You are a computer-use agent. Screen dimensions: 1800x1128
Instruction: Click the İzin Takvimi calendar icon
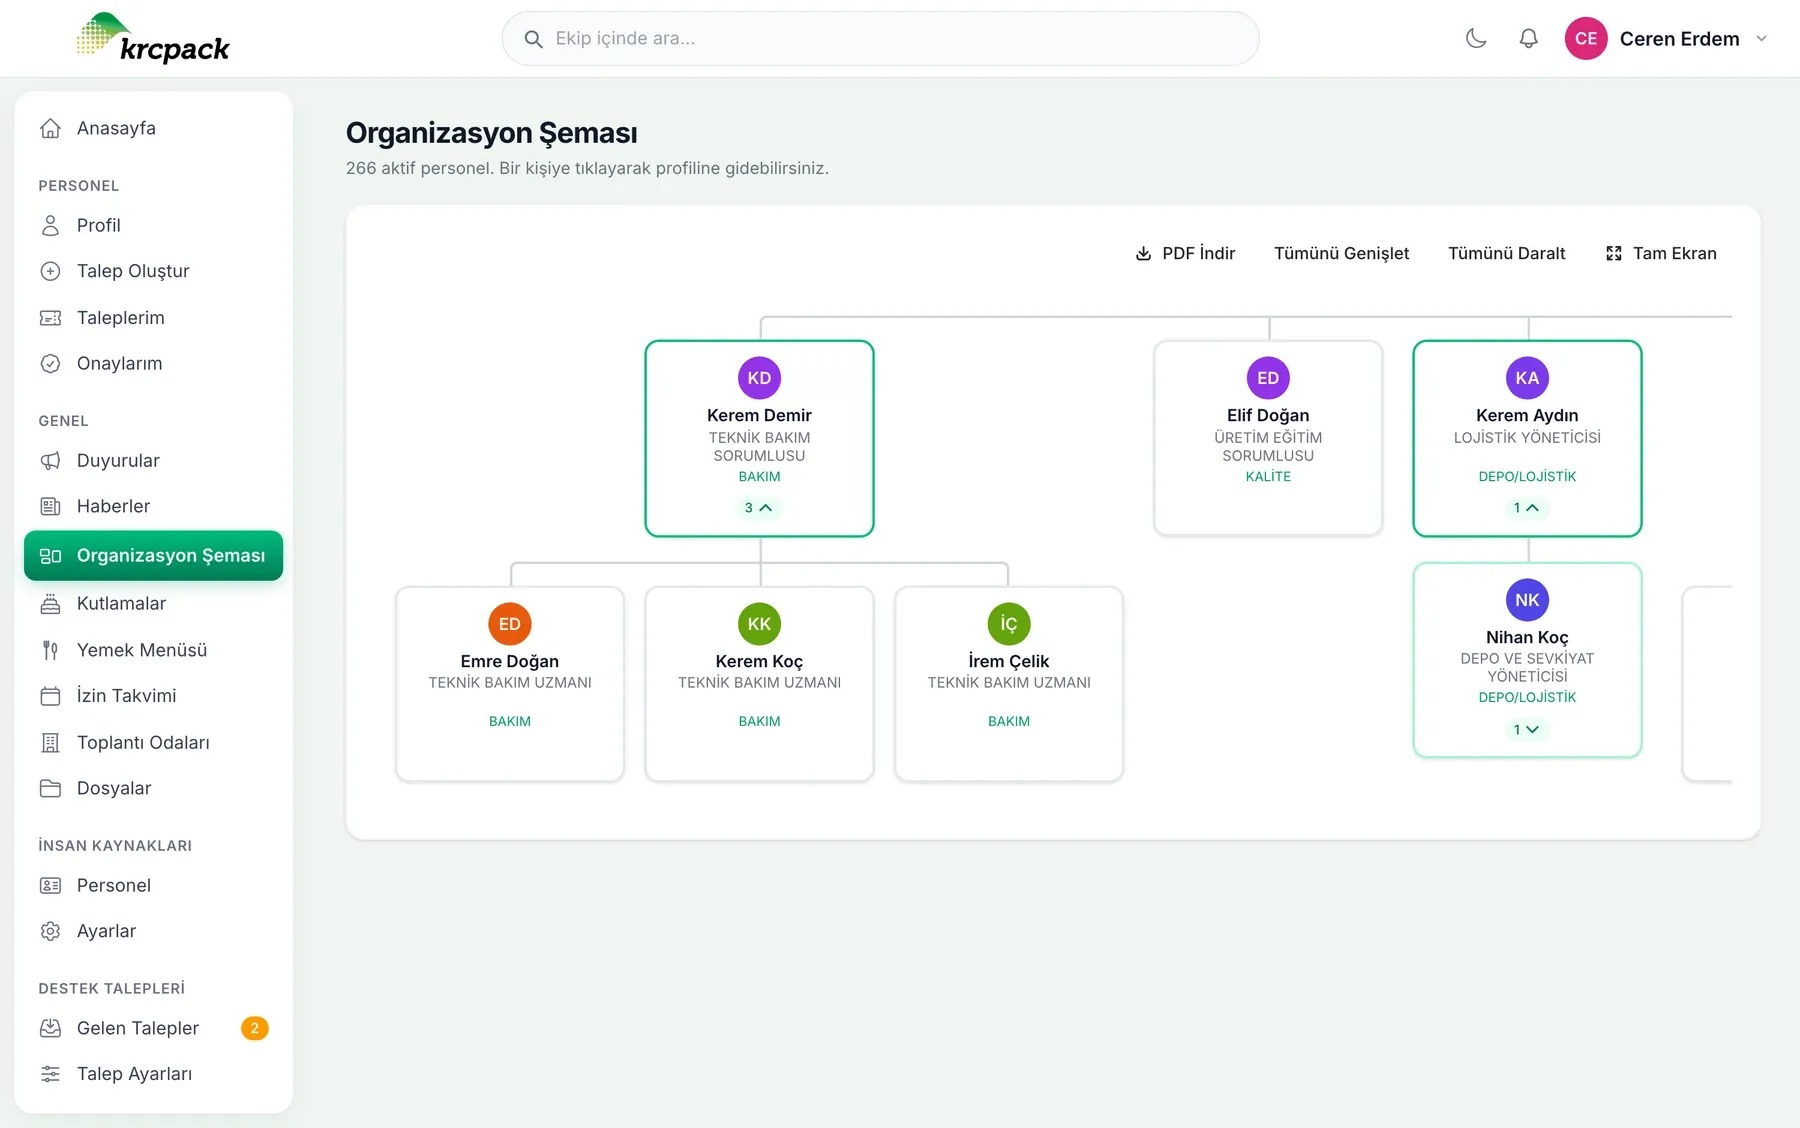pyautogui.click(x=50, y=696)
